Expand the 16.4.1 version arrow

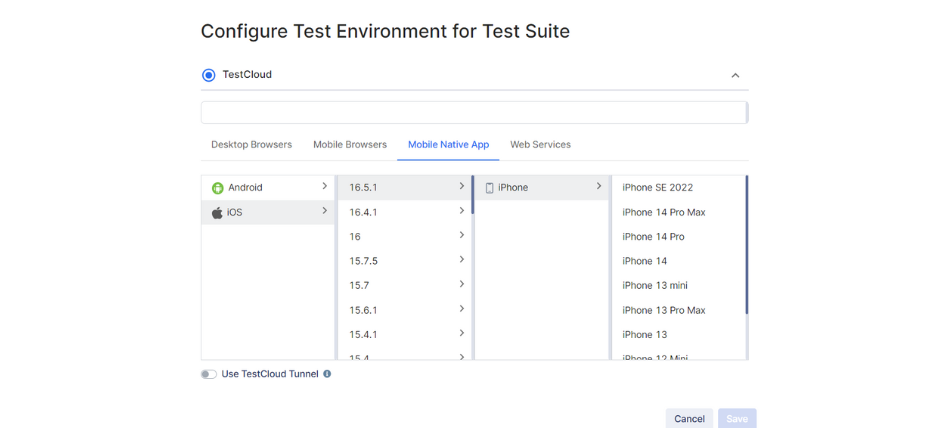[x=462, y=210]
